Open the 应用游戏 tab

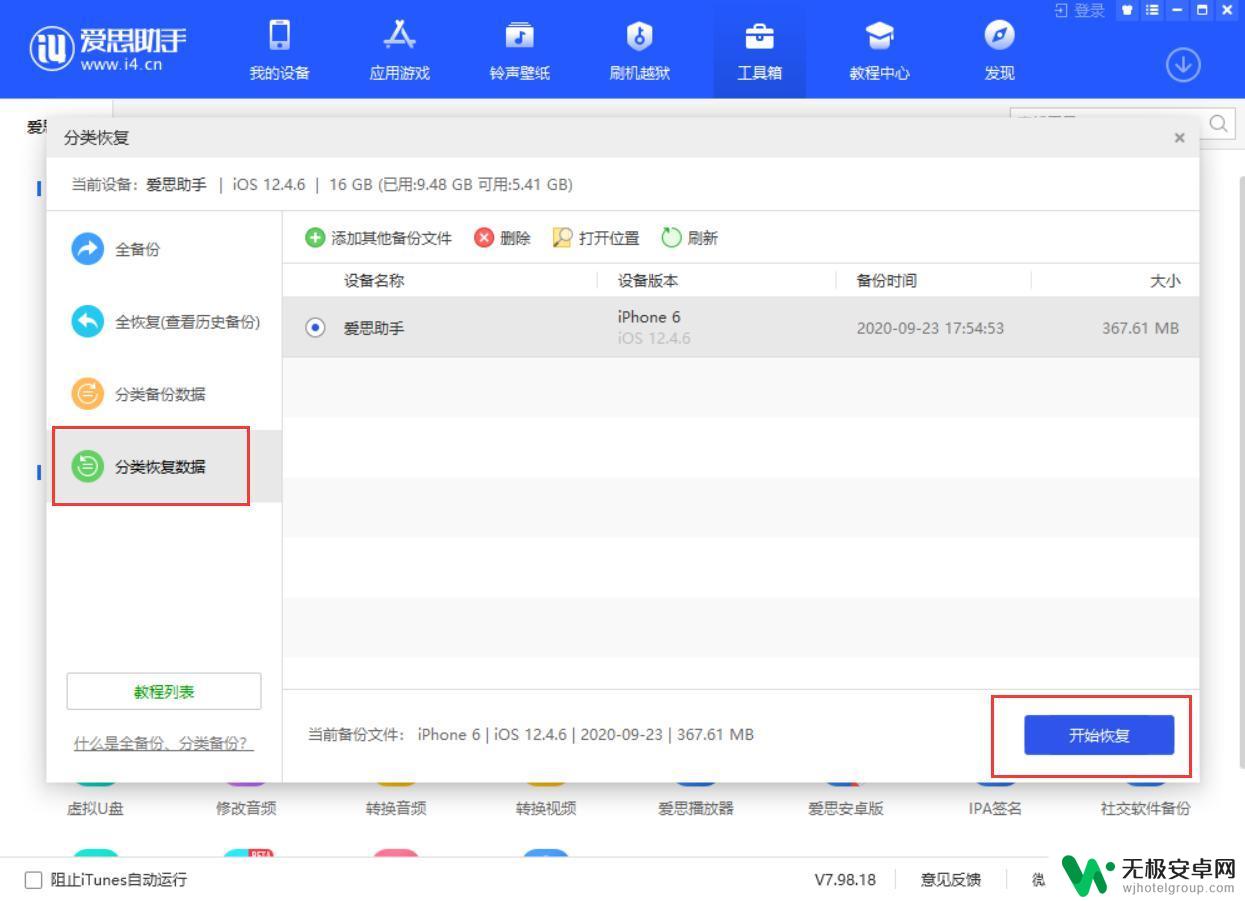coord(399,50)
